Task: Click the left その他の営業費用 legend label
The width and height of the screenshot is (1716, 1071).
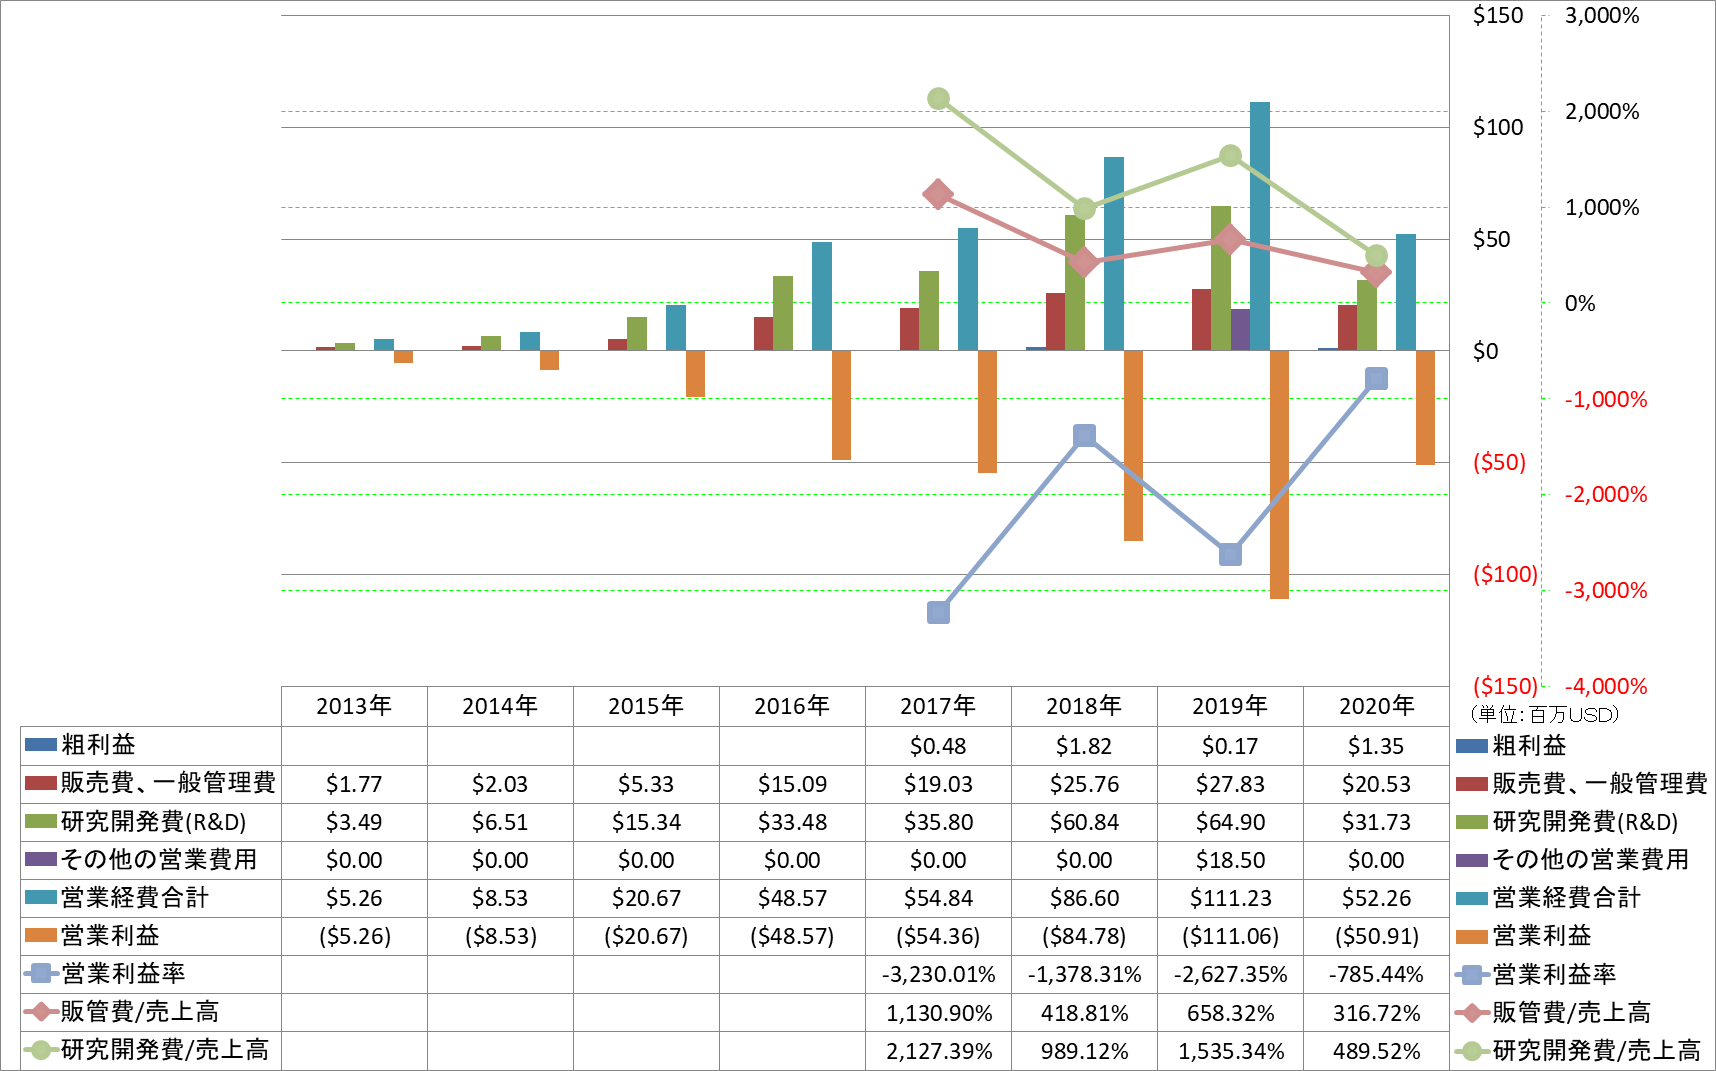Action: [159, 859]
